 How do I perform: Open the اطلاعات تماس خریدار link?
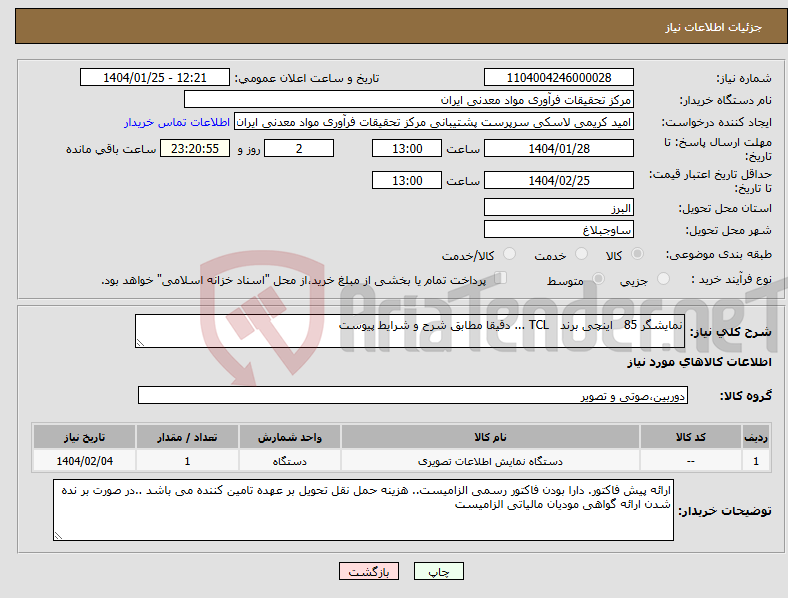point(177,122)
